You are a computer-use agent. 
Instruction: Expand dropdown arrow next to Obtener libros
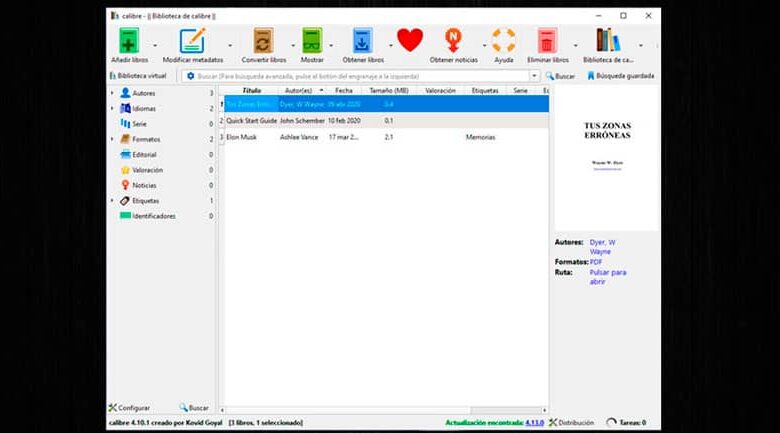(x=390, y=46)
